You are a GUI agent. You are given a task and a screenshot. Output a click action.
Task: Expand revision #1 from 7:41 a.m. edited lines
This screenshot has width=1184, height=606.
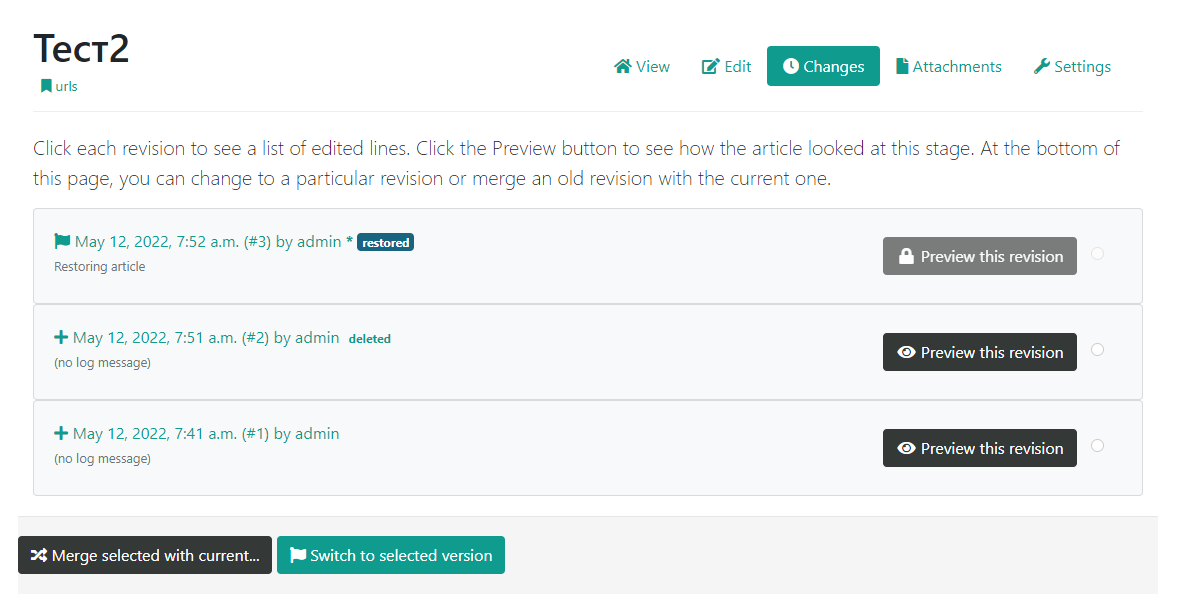tap(205, 434)
